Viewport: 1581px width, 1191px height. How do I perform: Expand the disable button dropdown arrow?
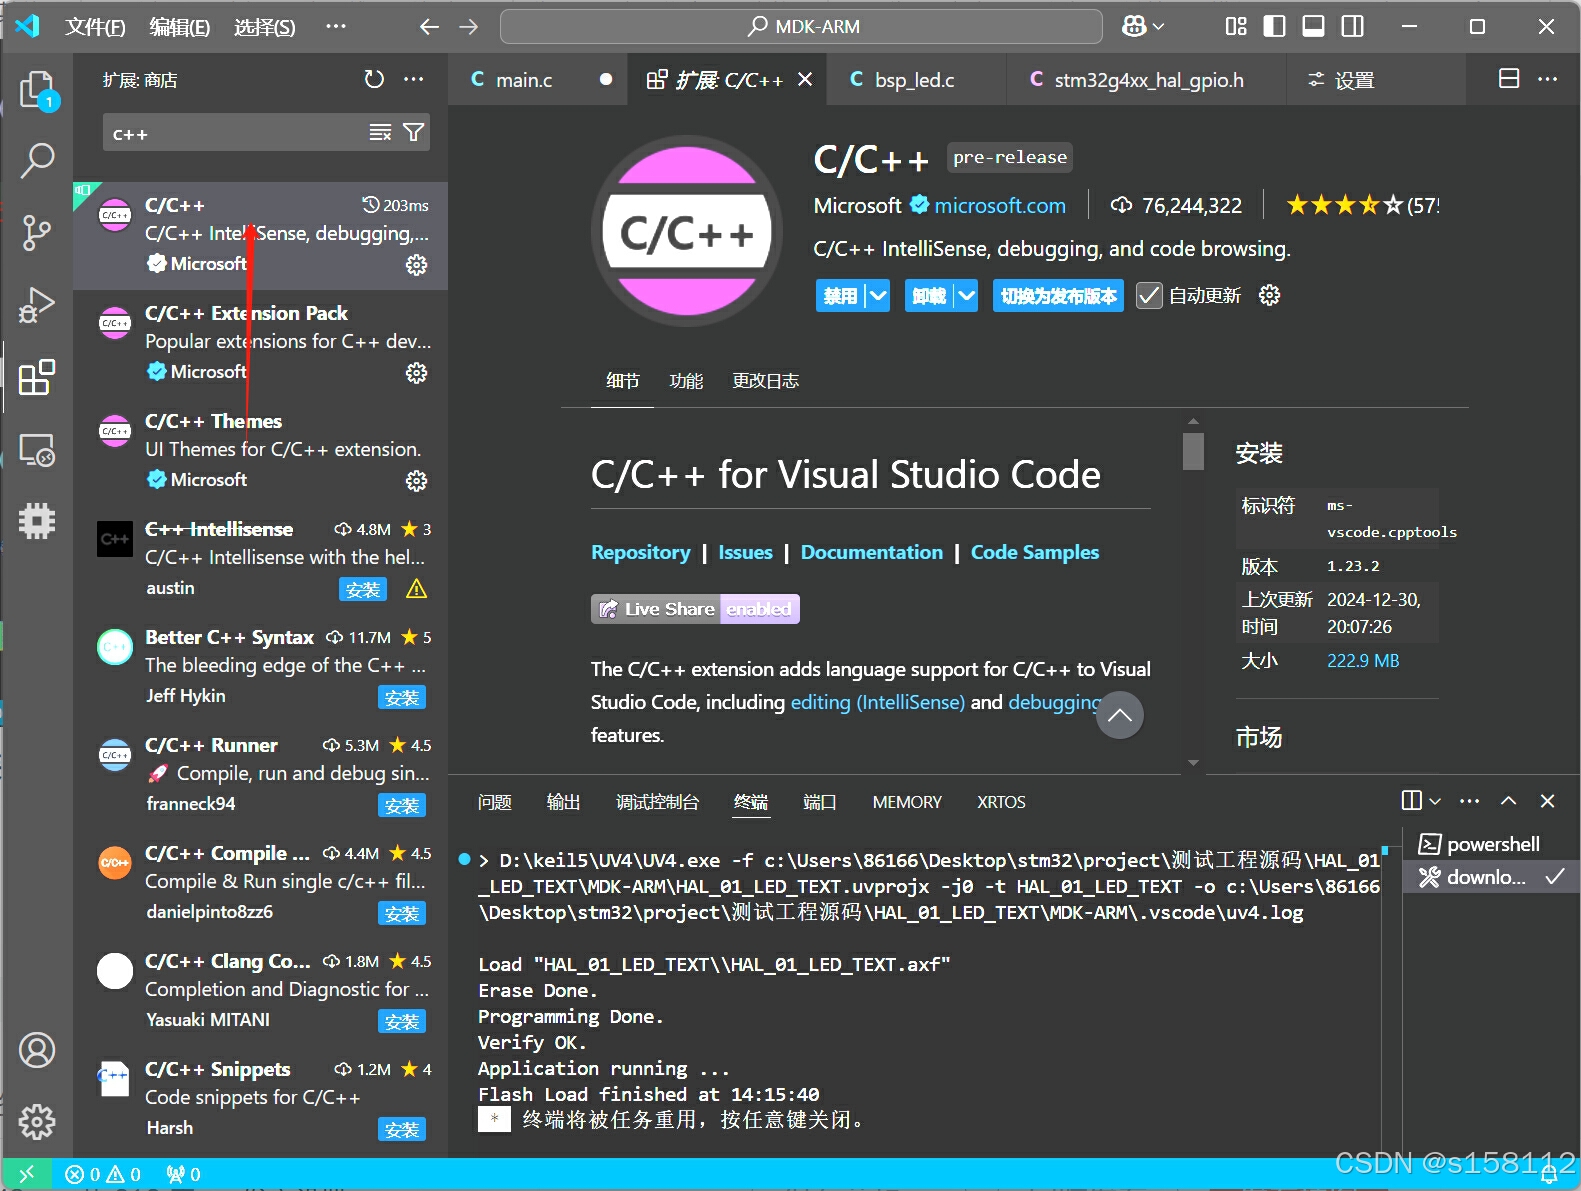coord(877,296)
